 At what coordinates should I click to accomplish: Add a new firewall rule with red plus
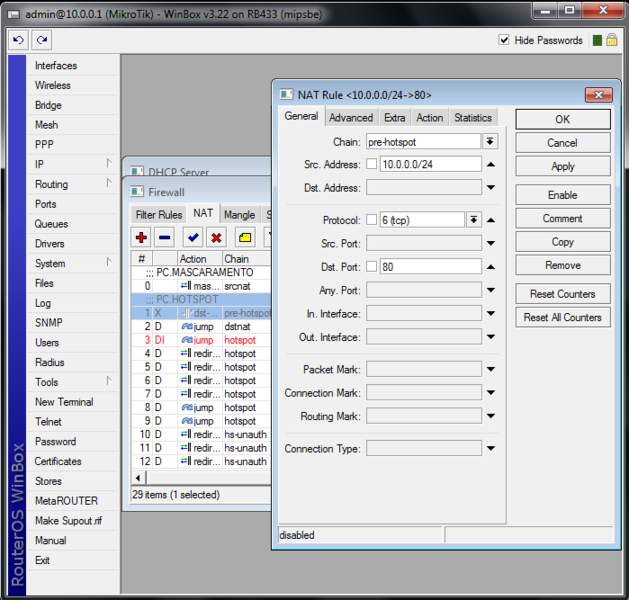point(141,238)
